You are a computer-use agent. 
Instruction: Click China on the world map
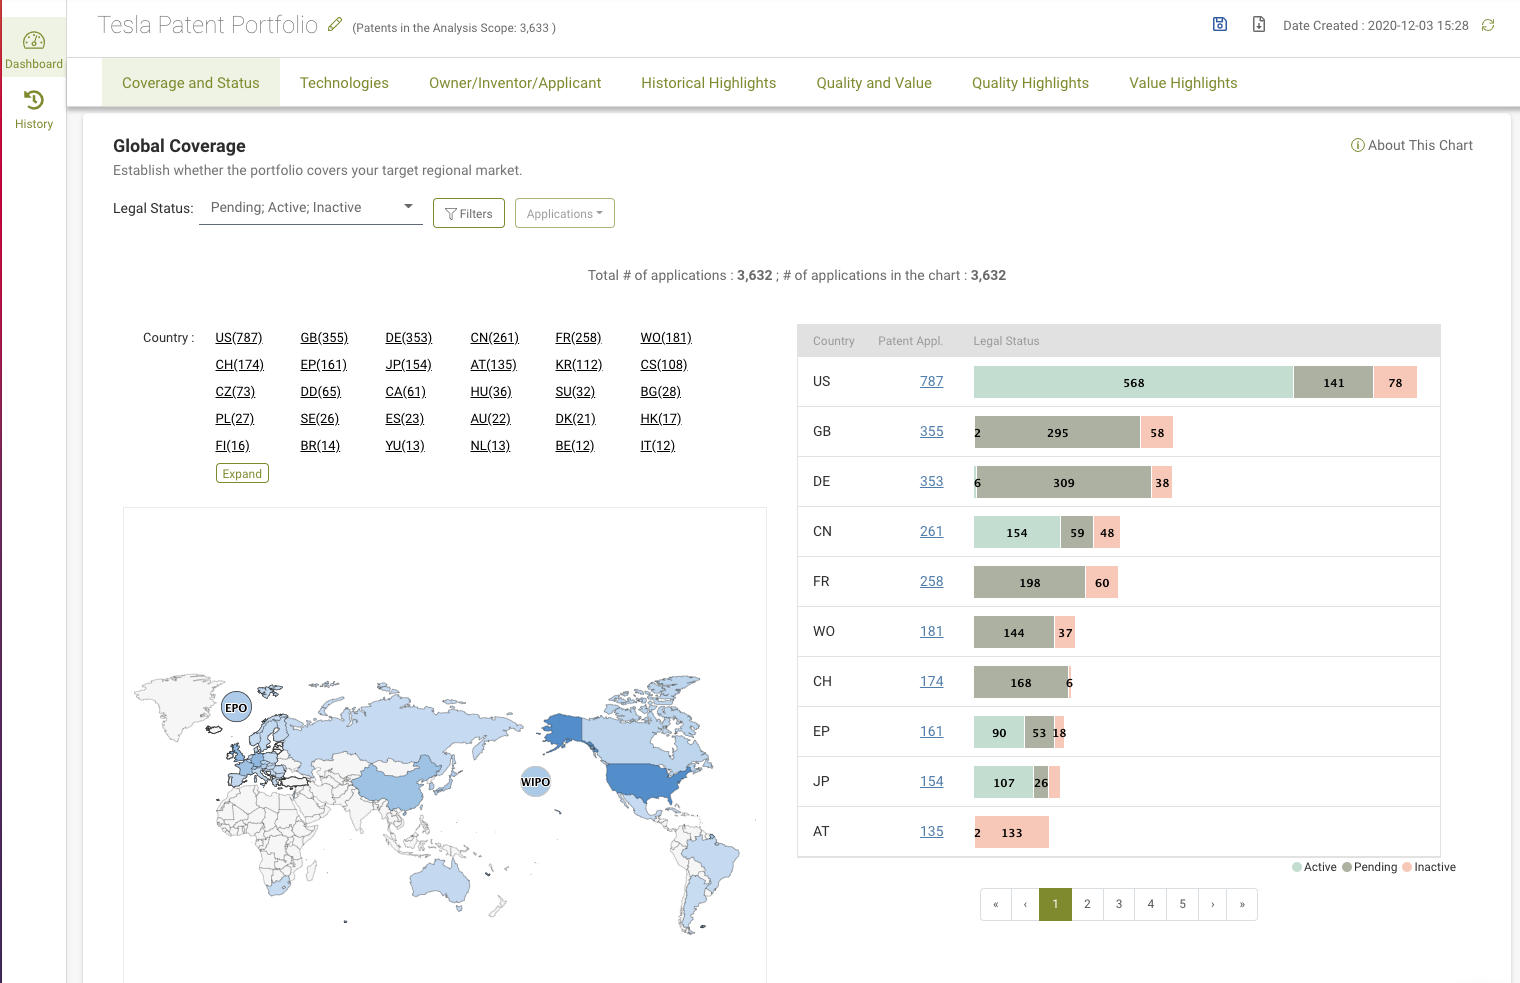pos(400,783)
